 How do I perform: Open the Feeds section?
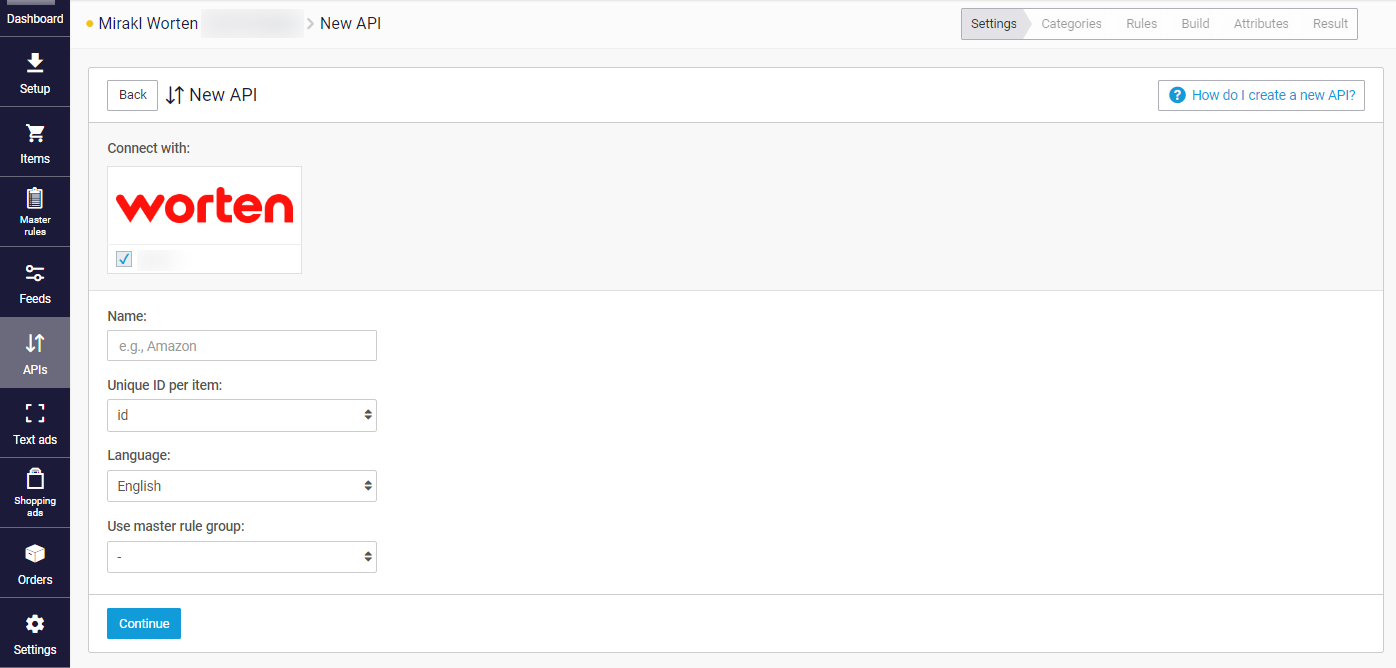(35, 282)
